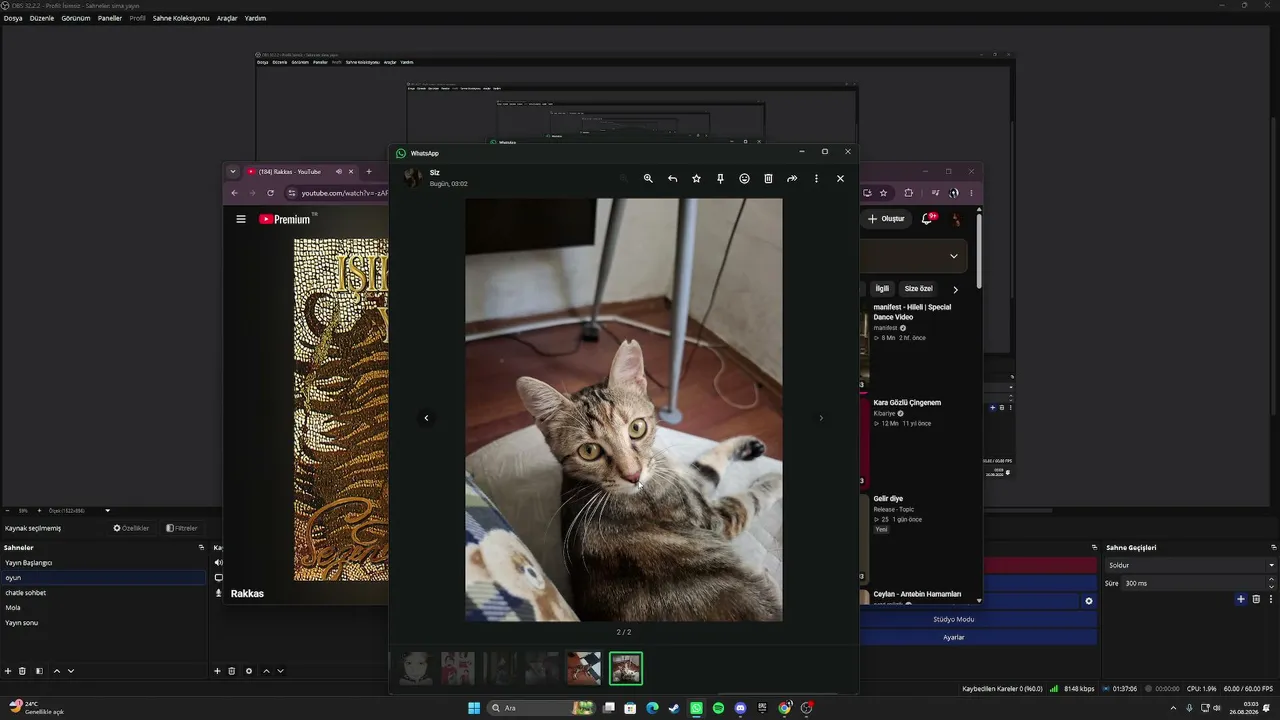Undock the Sahneler panel
Image resolution: width=1280 pixels, height=720 pixels.
201,548
